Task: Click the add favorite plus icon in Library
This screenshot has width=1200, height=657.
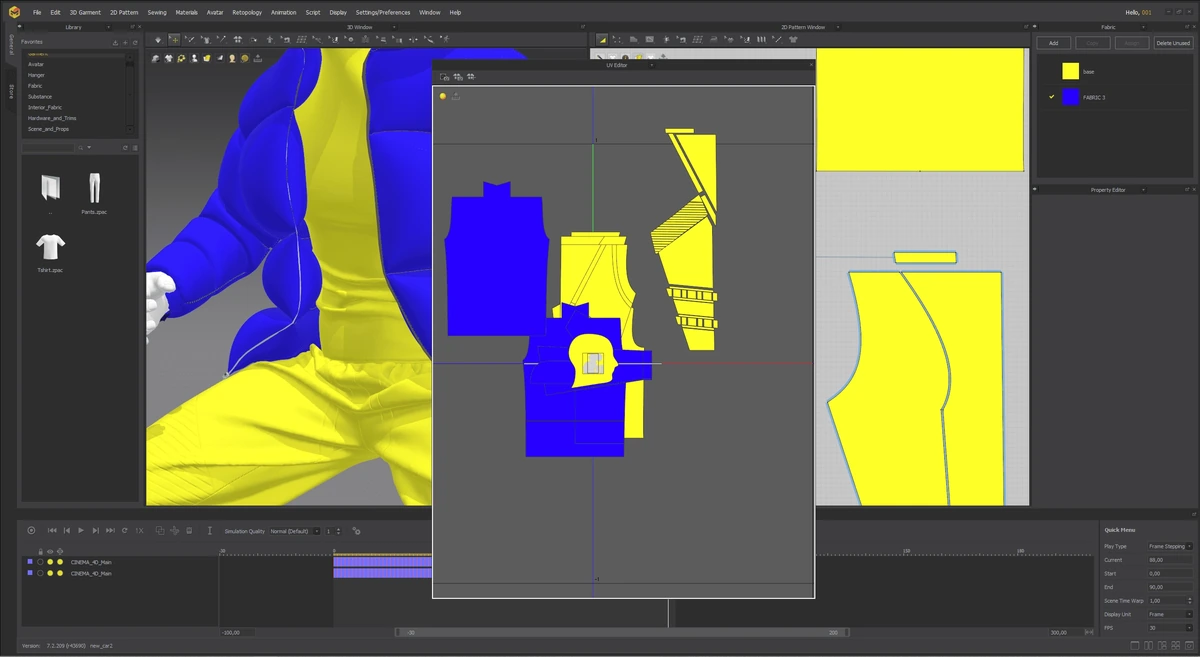Action: pos(125,42)
